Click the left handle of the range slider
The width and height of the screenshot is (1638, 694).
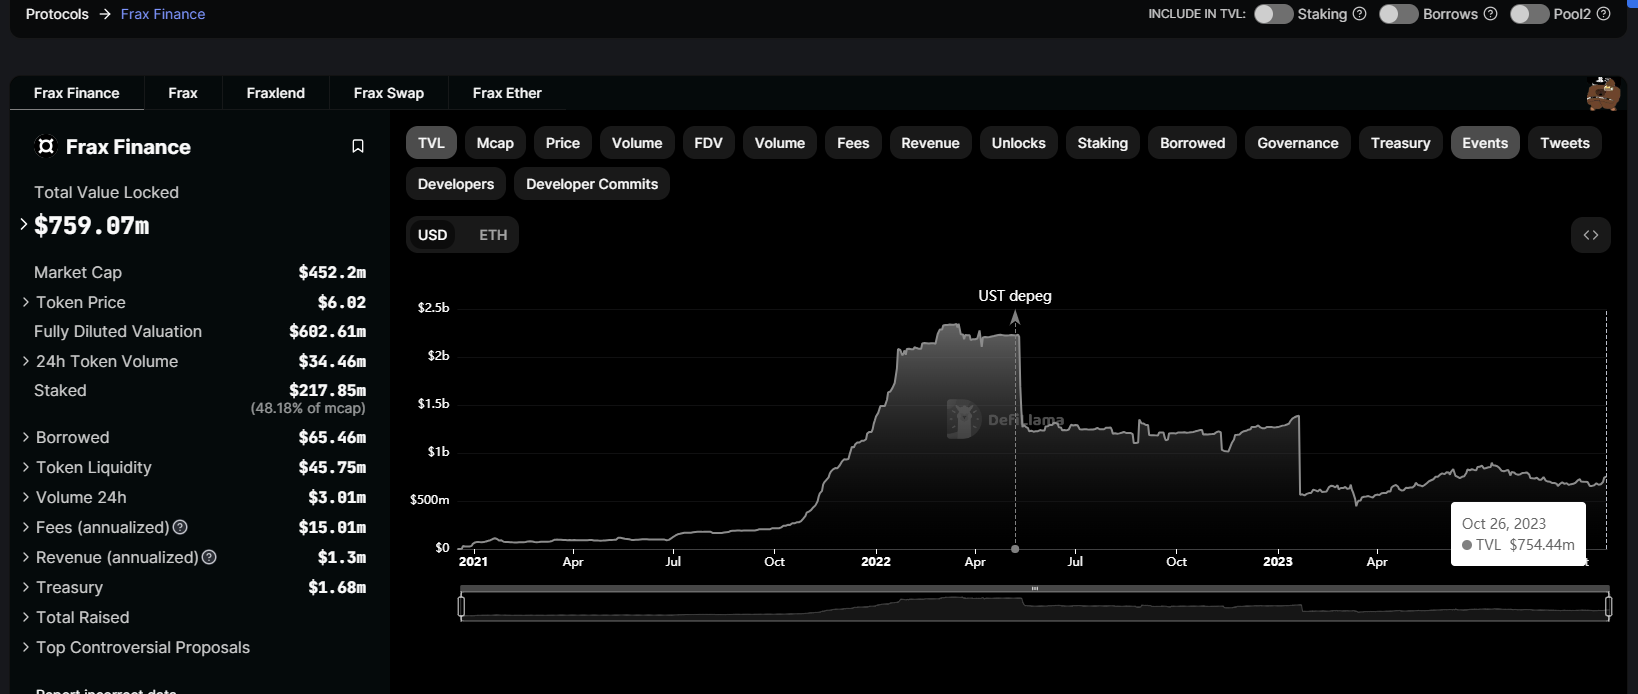(x=461, y=606)
